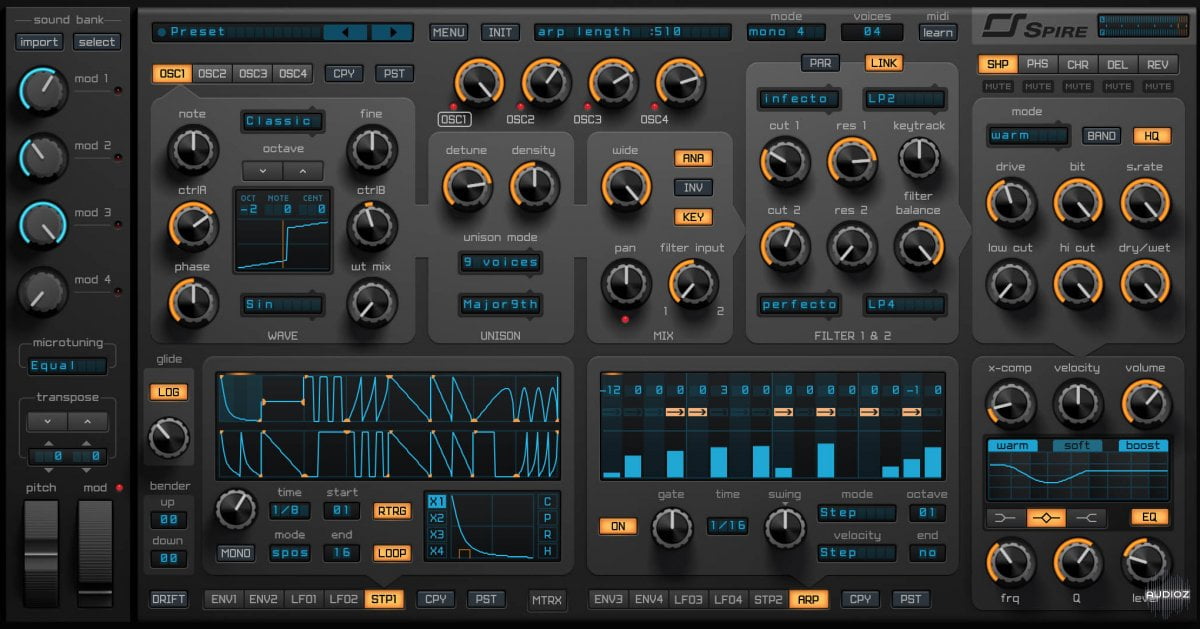Select the X2 stepper multiplier

pos(436,518)
